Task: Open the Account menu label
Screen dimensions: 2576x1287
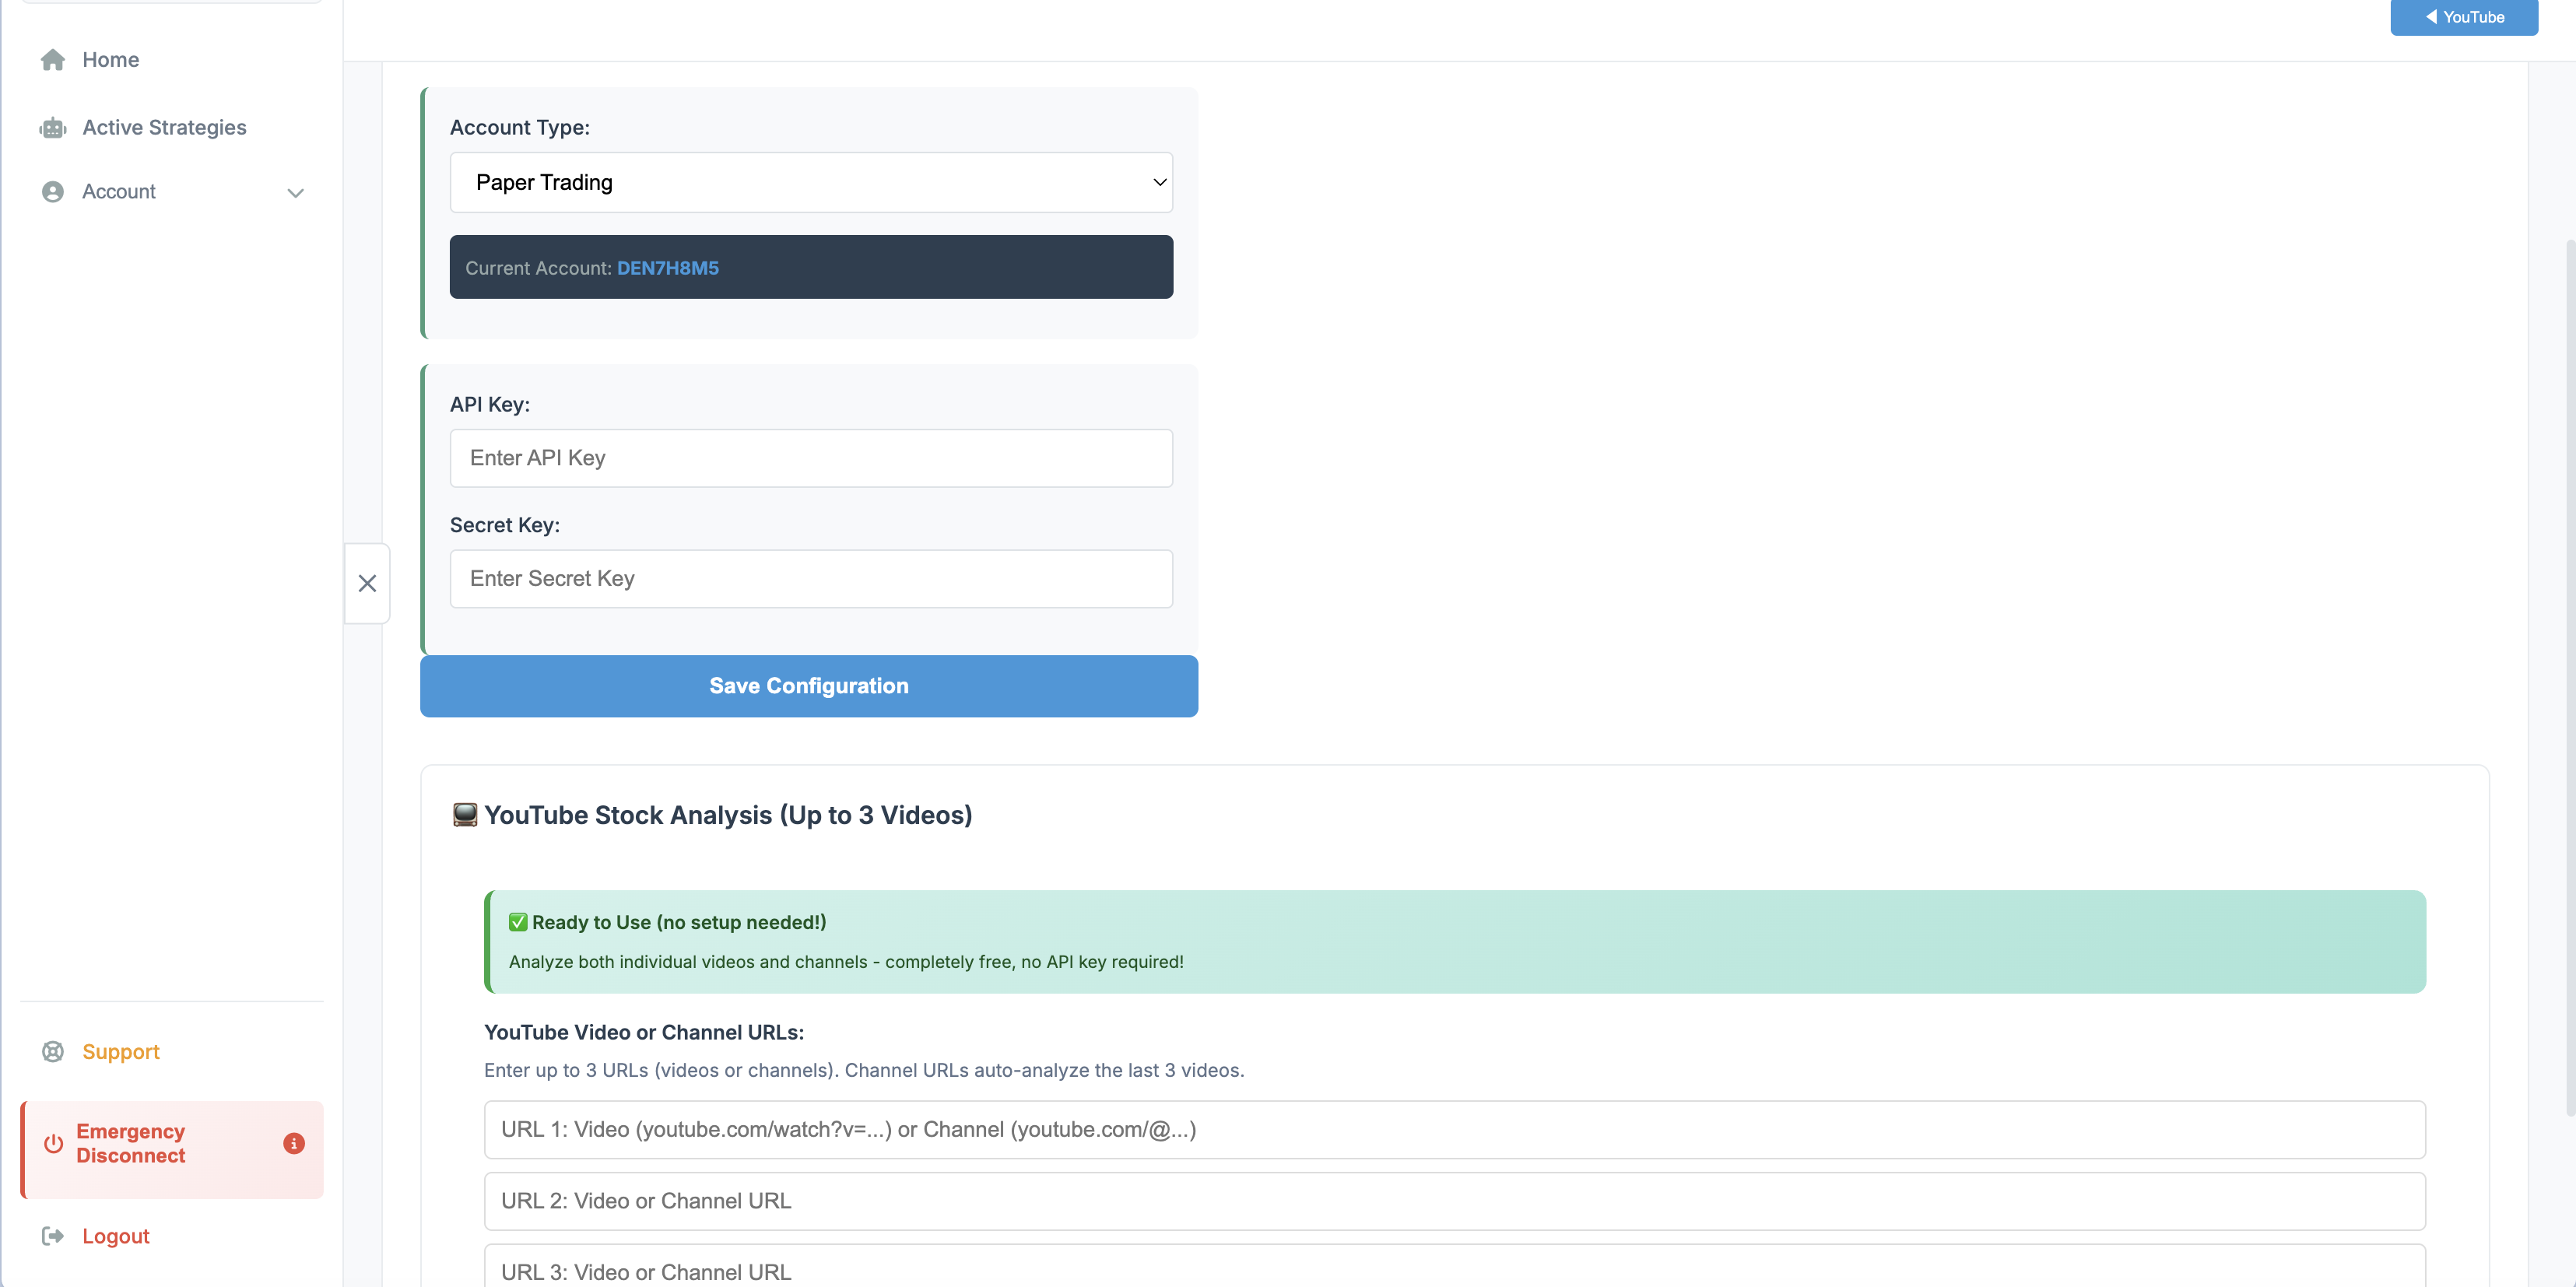Action: coord(119,192)
